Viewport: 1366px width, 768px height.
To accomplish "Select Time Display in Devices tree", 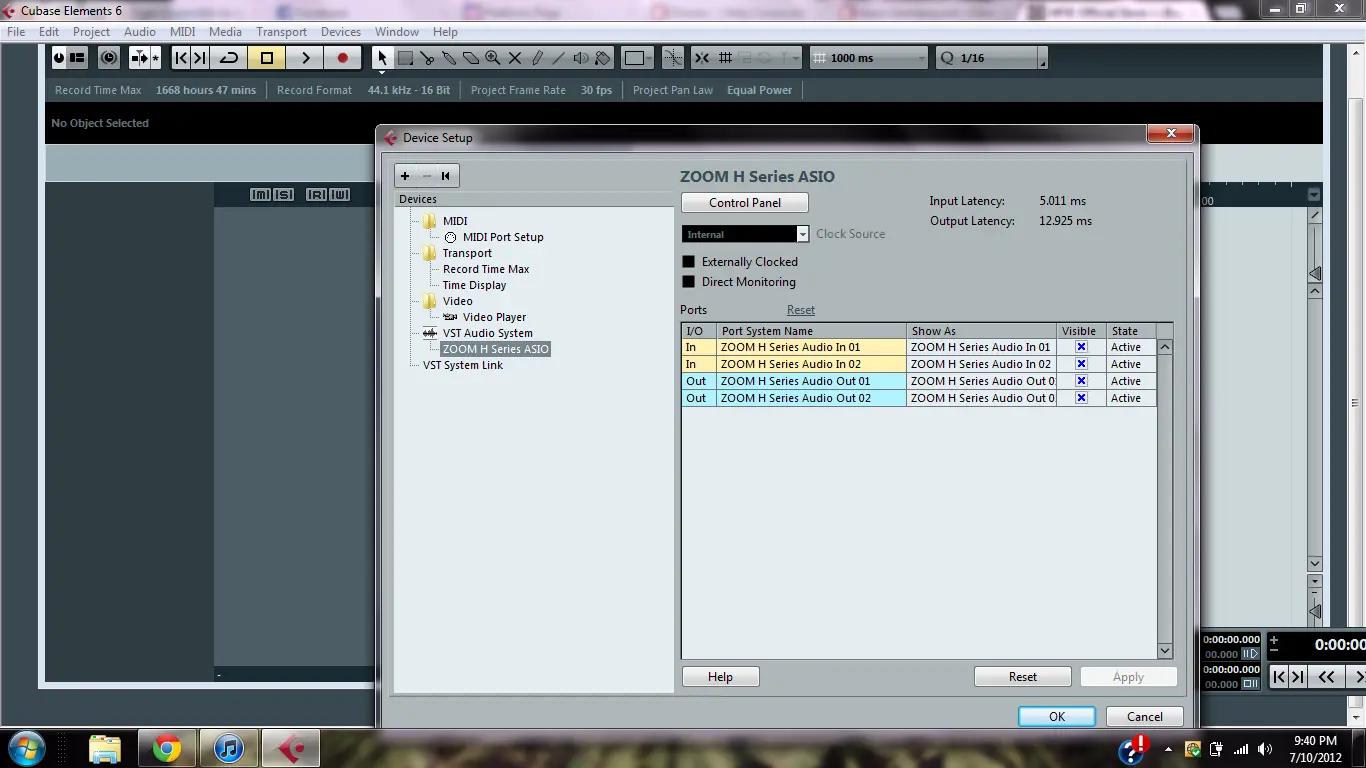I will [x=474, y=285].
